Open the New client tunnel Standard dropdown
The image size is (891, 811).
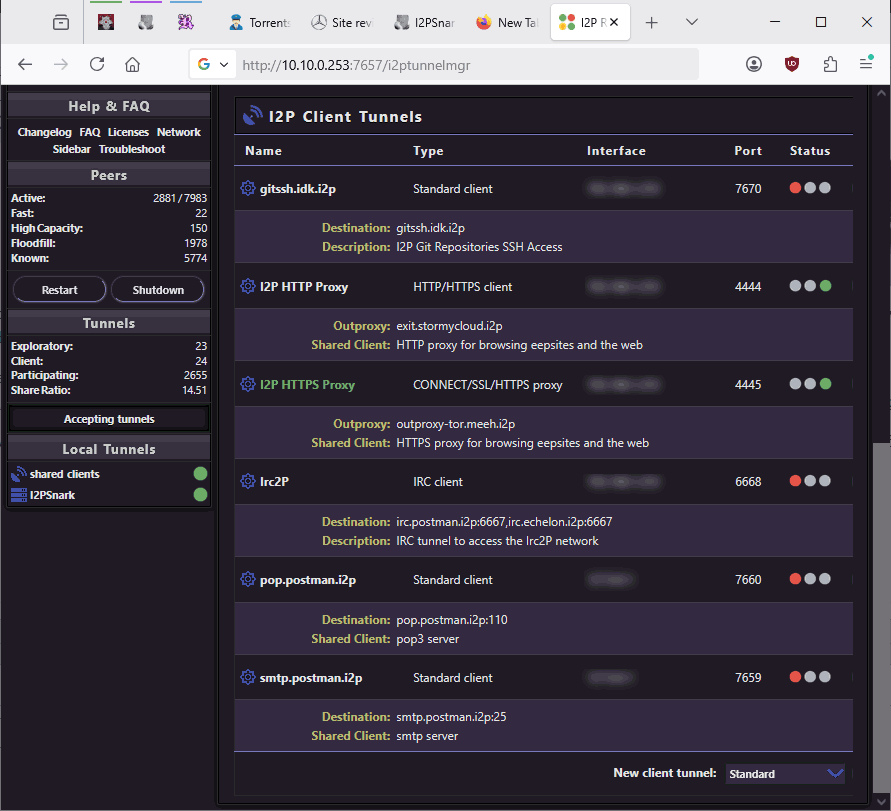[785, 773]
